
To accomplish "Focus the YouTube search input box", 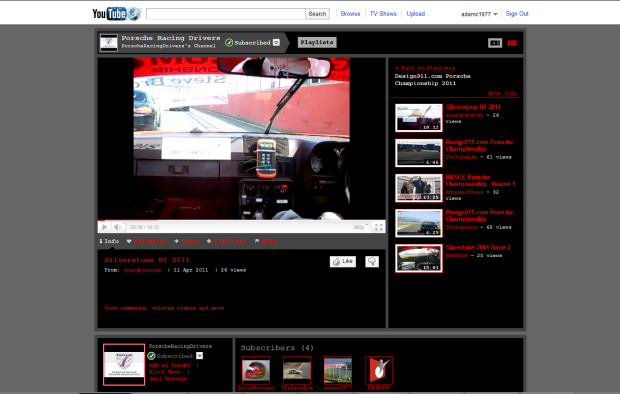I will coord(225,14).
